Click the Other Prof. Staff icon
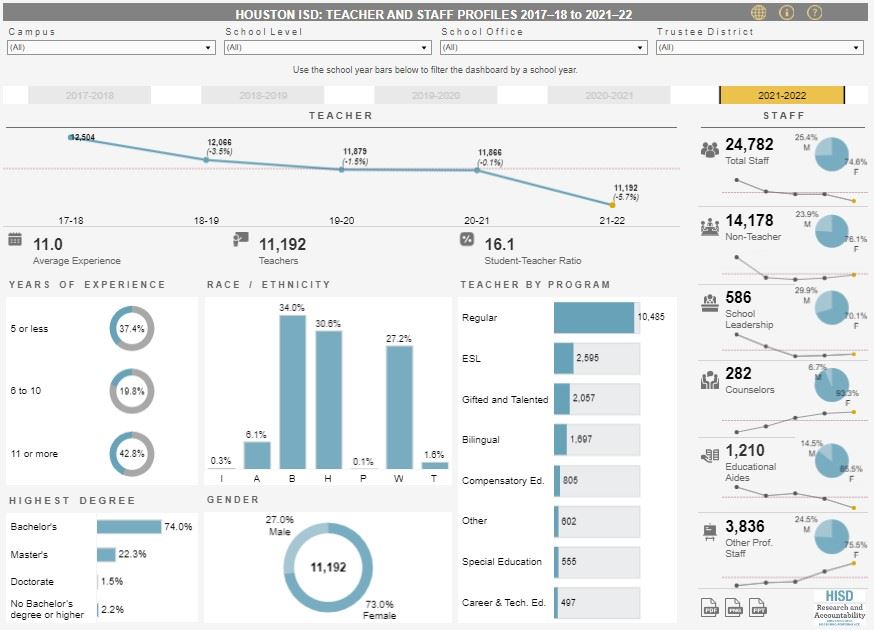This screenshot has height=630, width=874. (x=710, y=532)
